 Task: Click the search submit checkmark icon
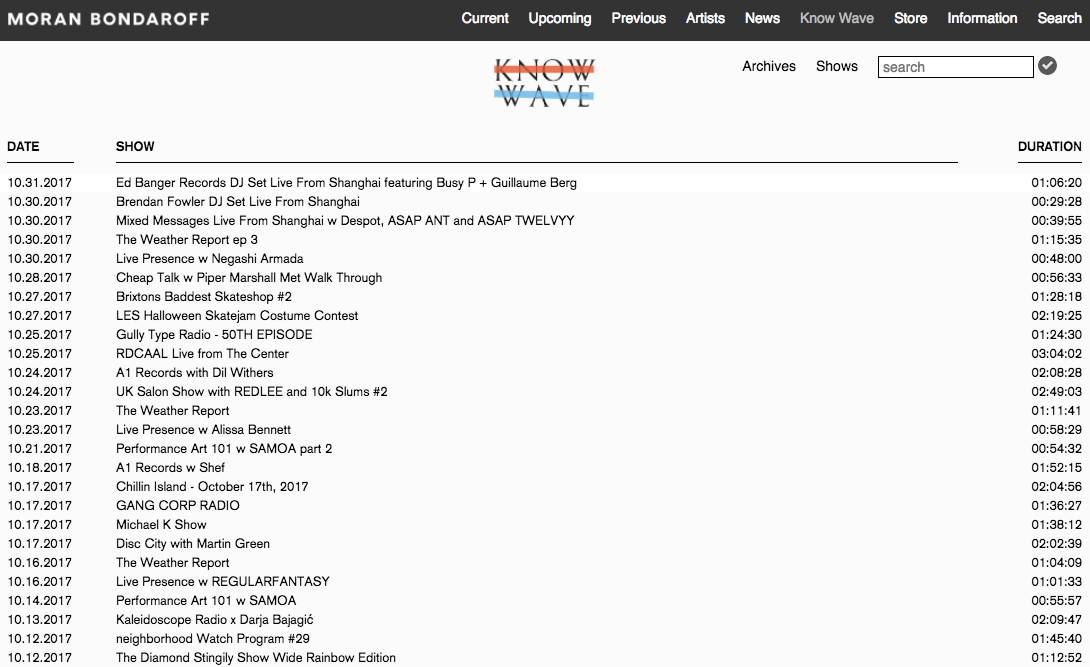[1047, 66]
